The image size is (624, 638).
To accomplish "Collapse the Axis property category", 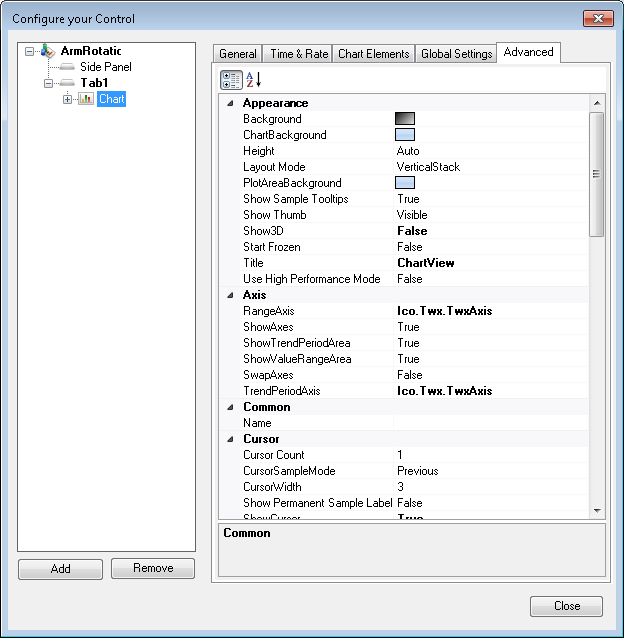I will (231, 295).
